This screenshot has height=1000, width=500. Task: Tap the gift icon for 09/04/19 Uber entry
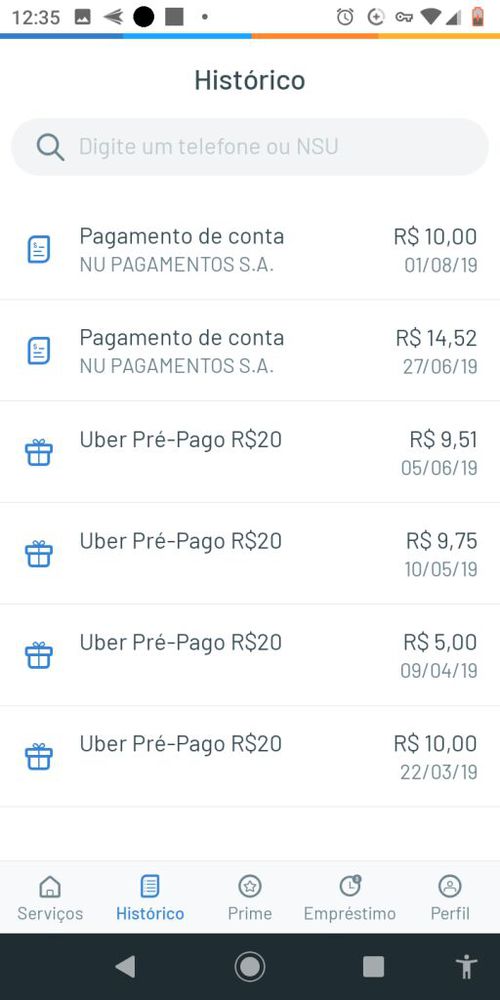[39, 655]
